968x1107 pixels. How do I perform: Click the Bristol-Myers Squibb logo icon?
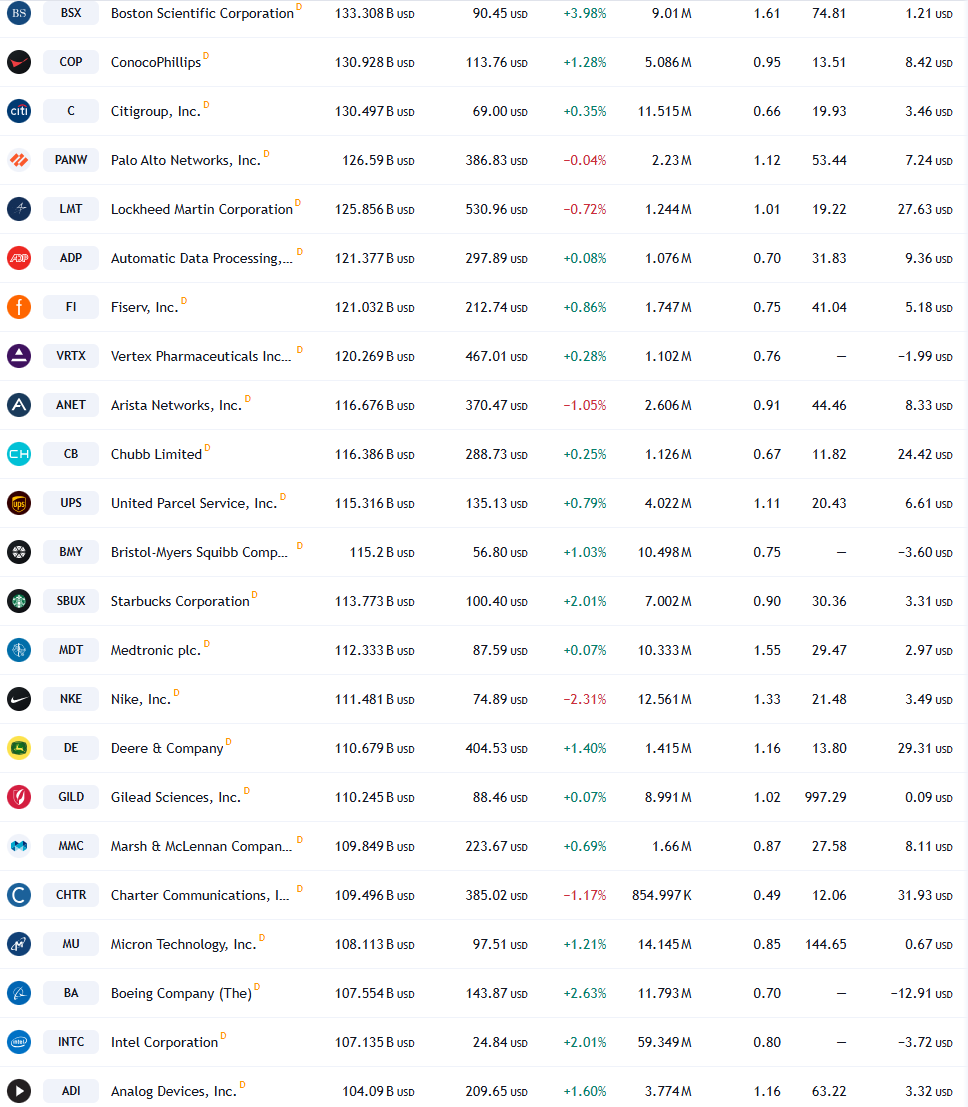19,552
